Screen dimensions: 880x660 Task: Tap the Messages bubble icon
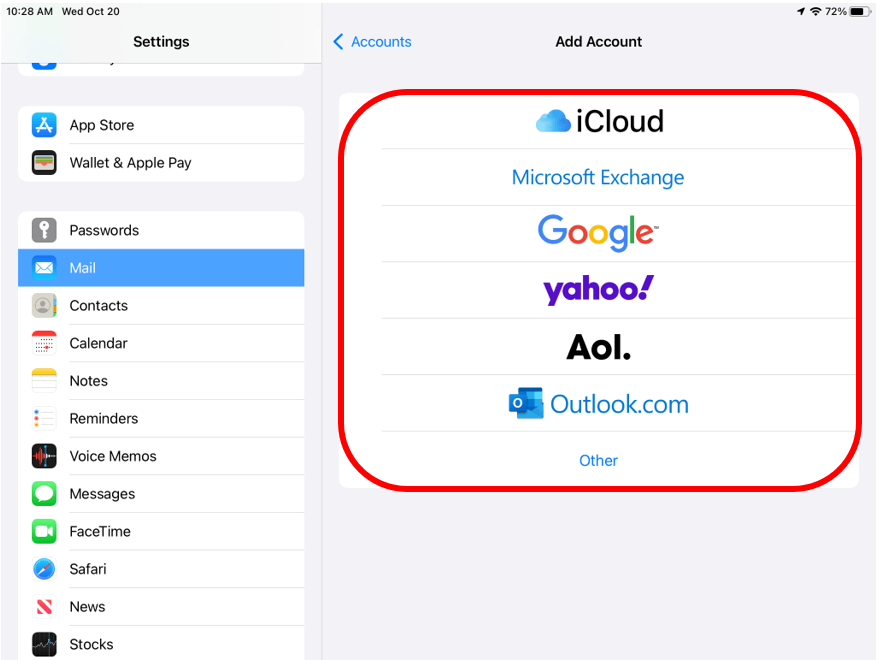click(x=44, y=493)
